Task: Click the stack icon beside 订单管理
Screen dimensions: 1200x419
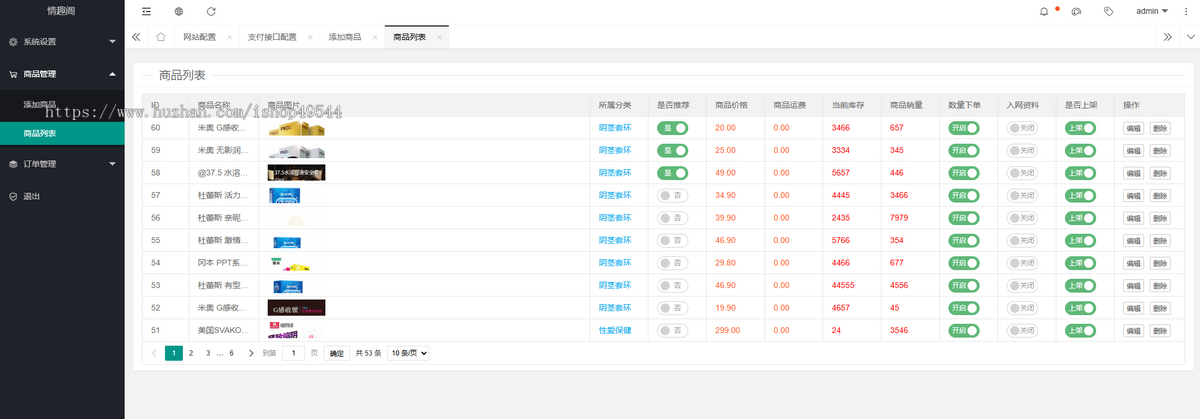Action: pyautogui.click(x=13, y=164)
